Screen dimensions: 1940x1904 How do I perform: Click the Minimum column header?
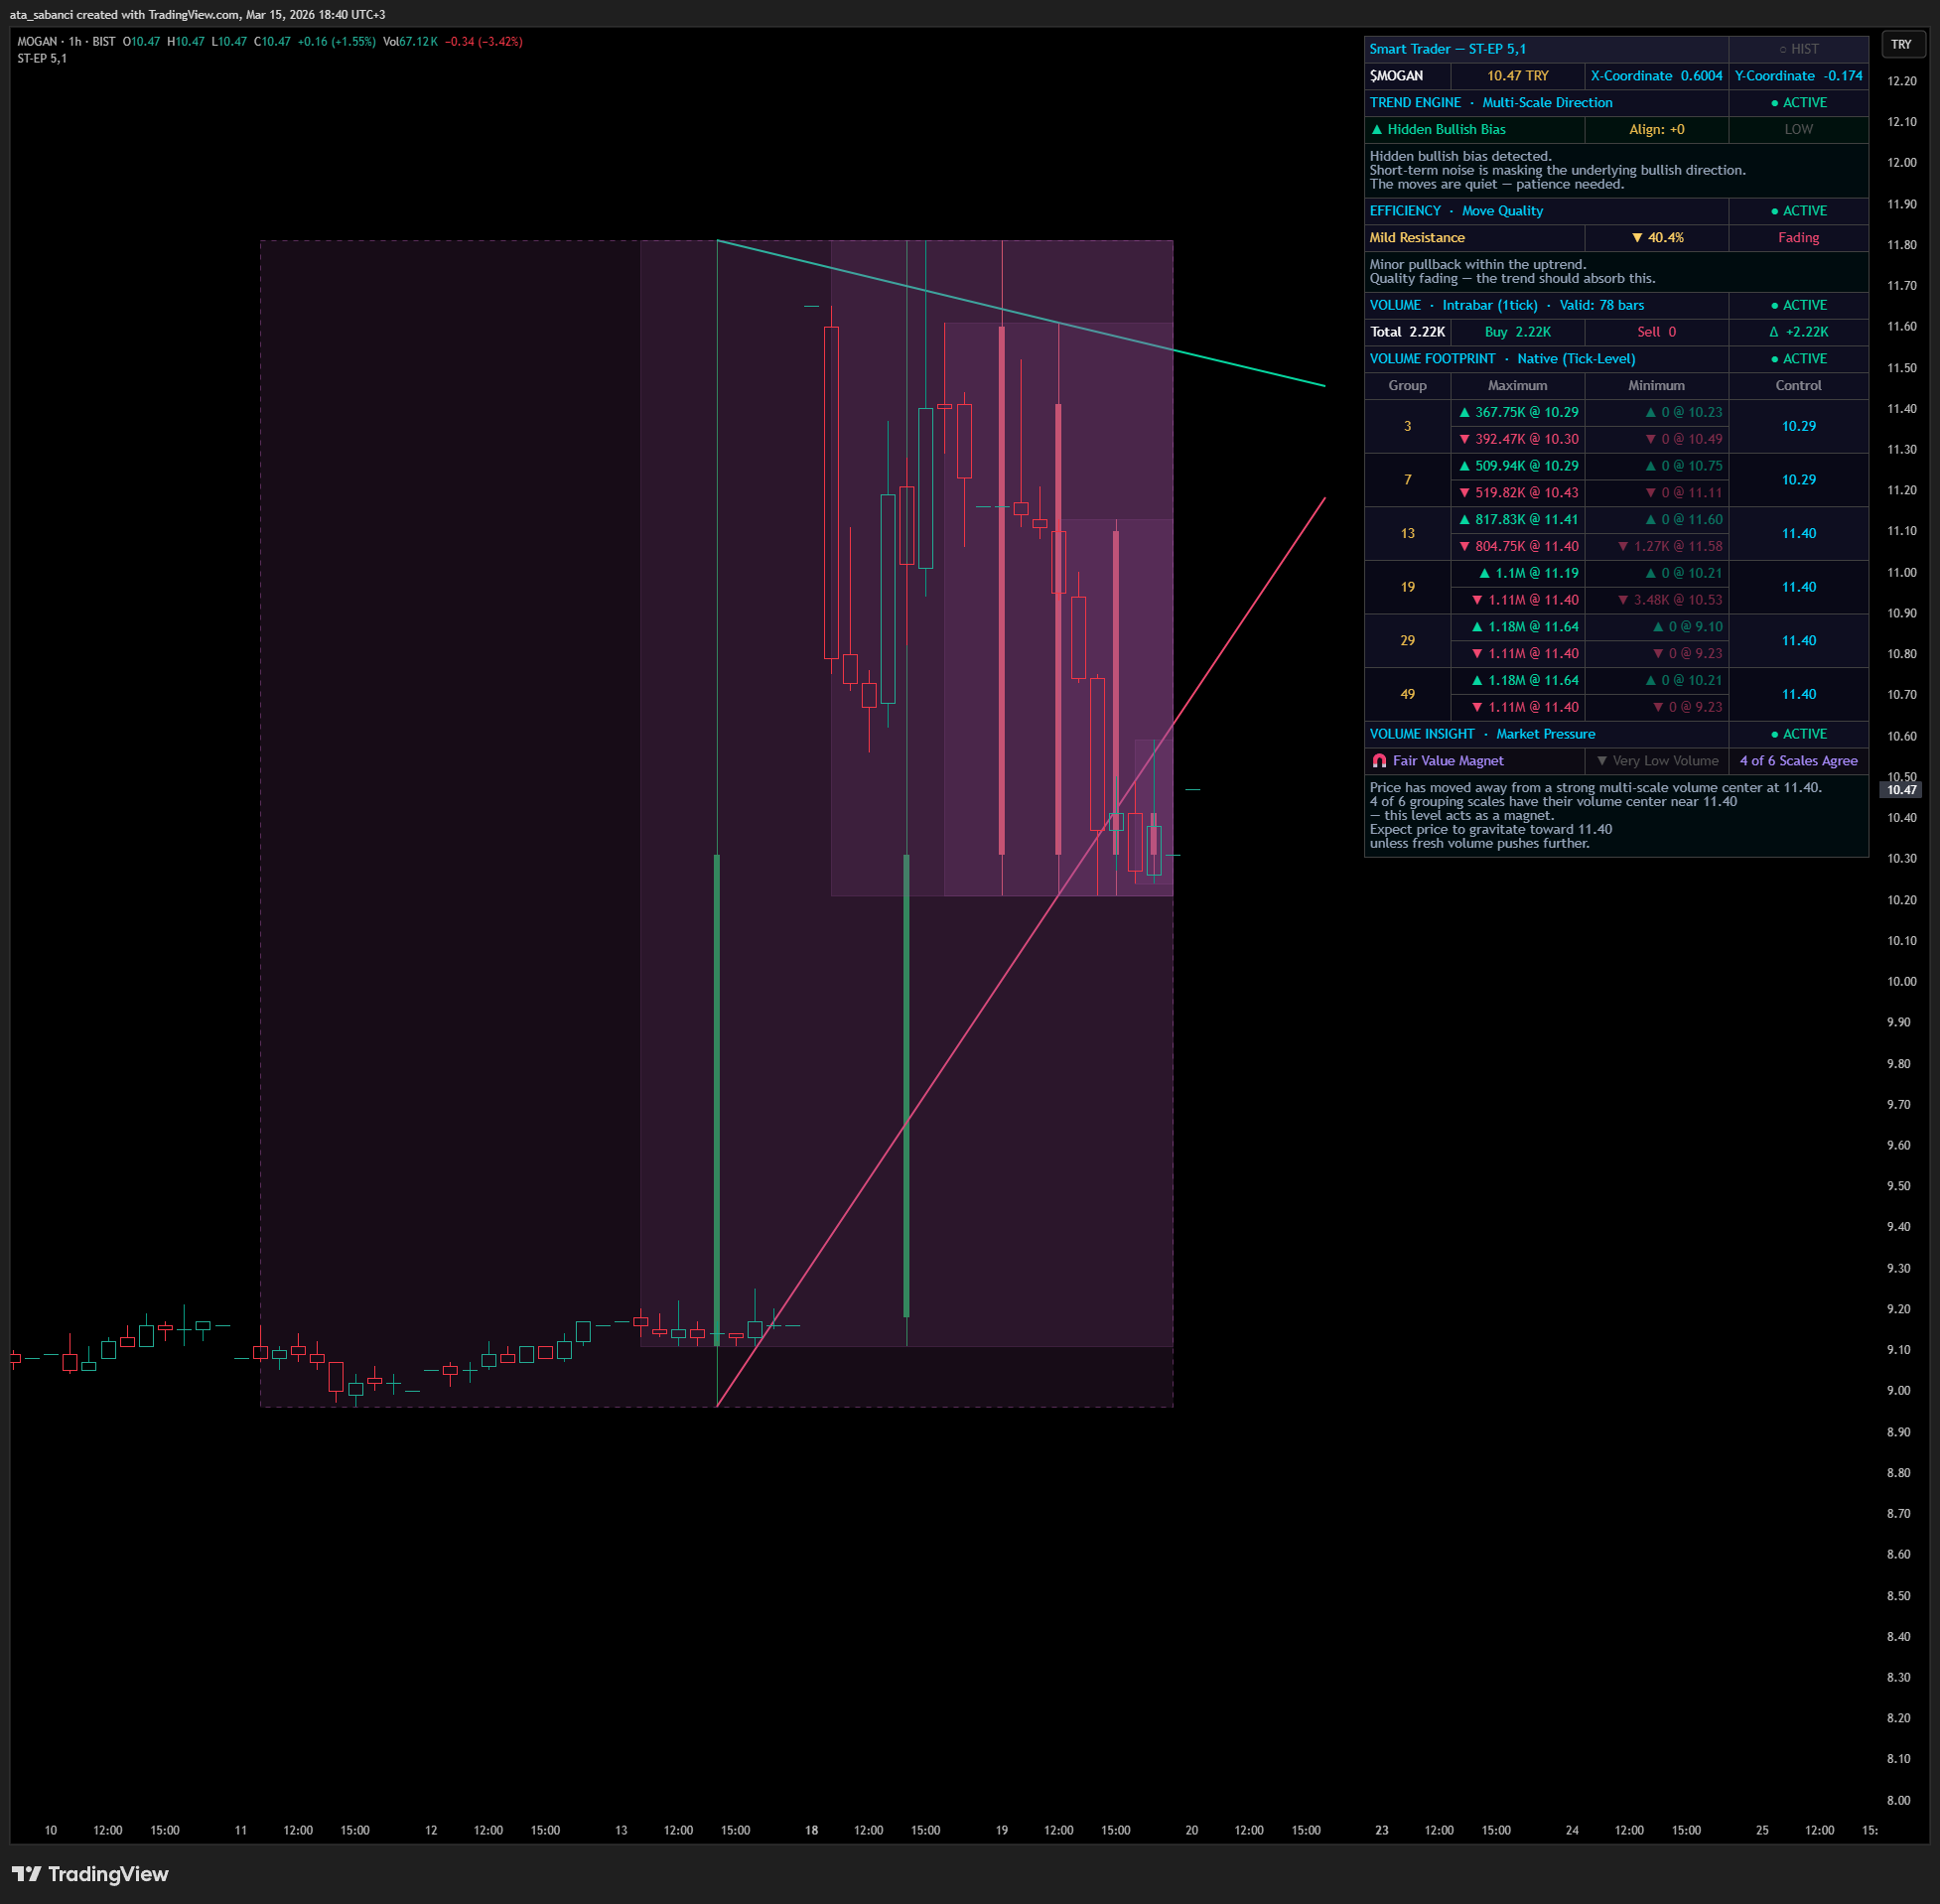[x=1656, y=386]
